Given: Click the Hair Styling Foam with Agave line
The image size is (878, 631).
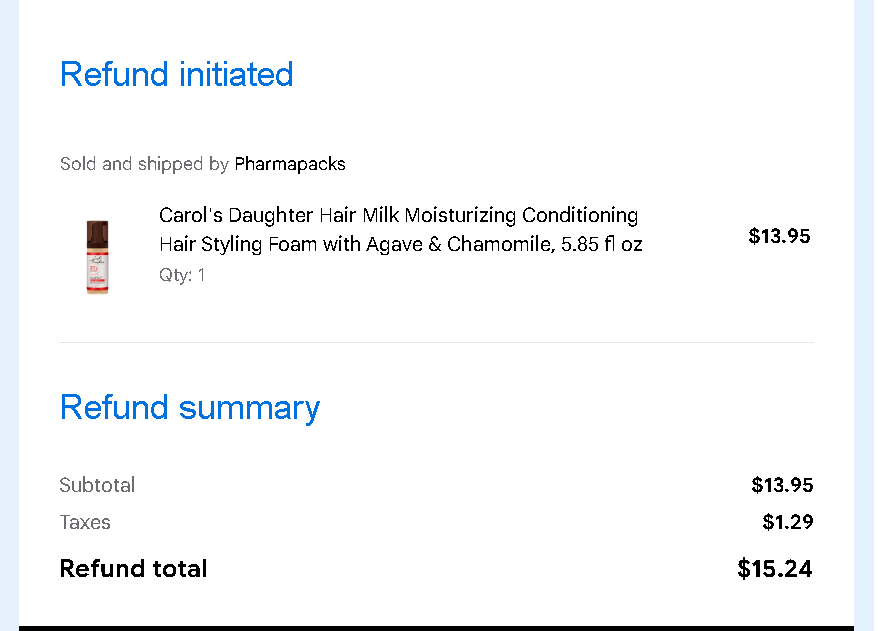Looking at the screenshot, I should (x=400, y=244).
